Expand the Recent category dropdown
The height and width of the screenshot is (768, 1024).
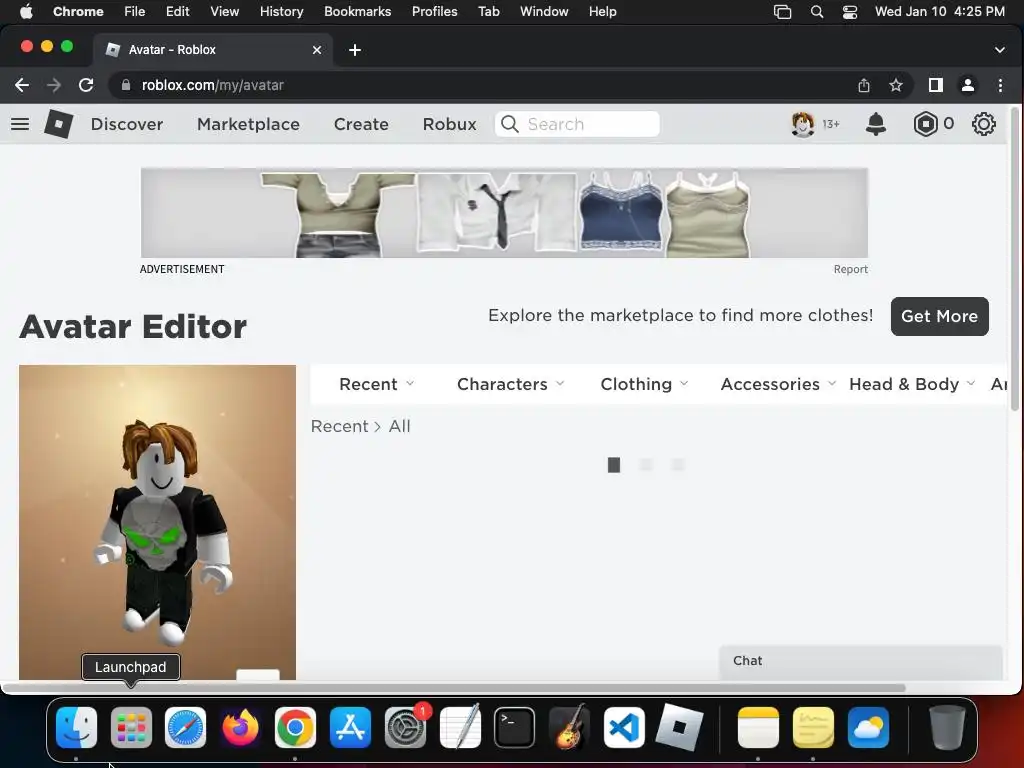click(377, 384)
